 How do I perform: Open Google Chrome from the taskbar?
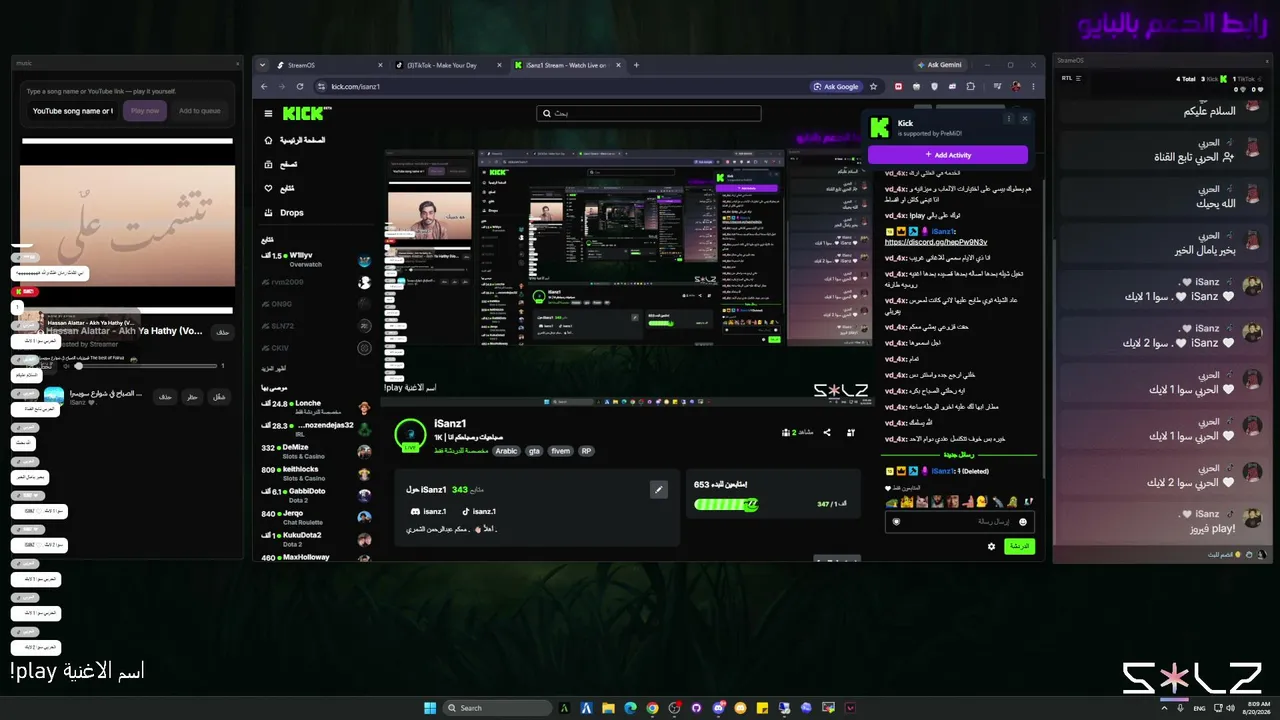[x=652, y=708]
